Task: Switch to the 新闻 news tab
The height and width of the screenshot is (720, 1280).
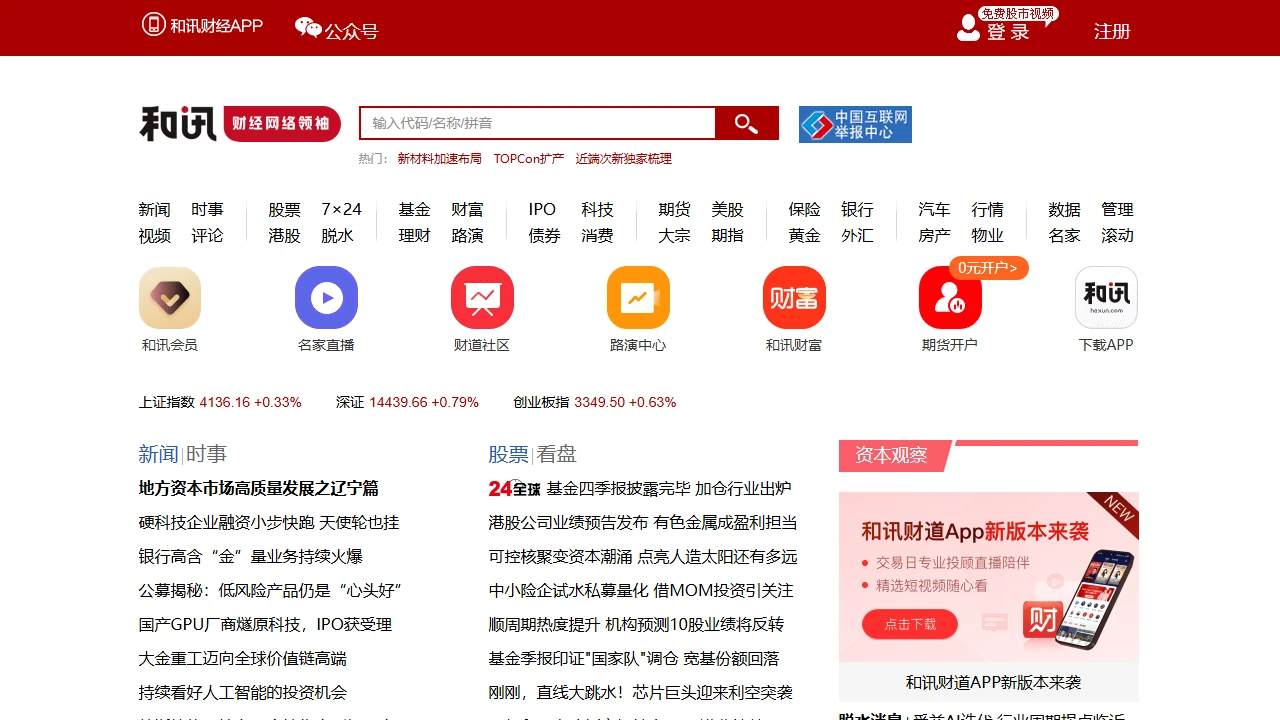Action: 155,209
